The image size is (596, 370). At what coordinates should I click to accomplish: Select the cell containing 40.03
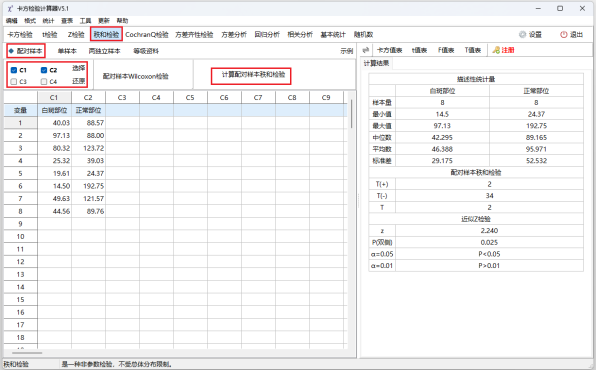(x=54, y=123)
